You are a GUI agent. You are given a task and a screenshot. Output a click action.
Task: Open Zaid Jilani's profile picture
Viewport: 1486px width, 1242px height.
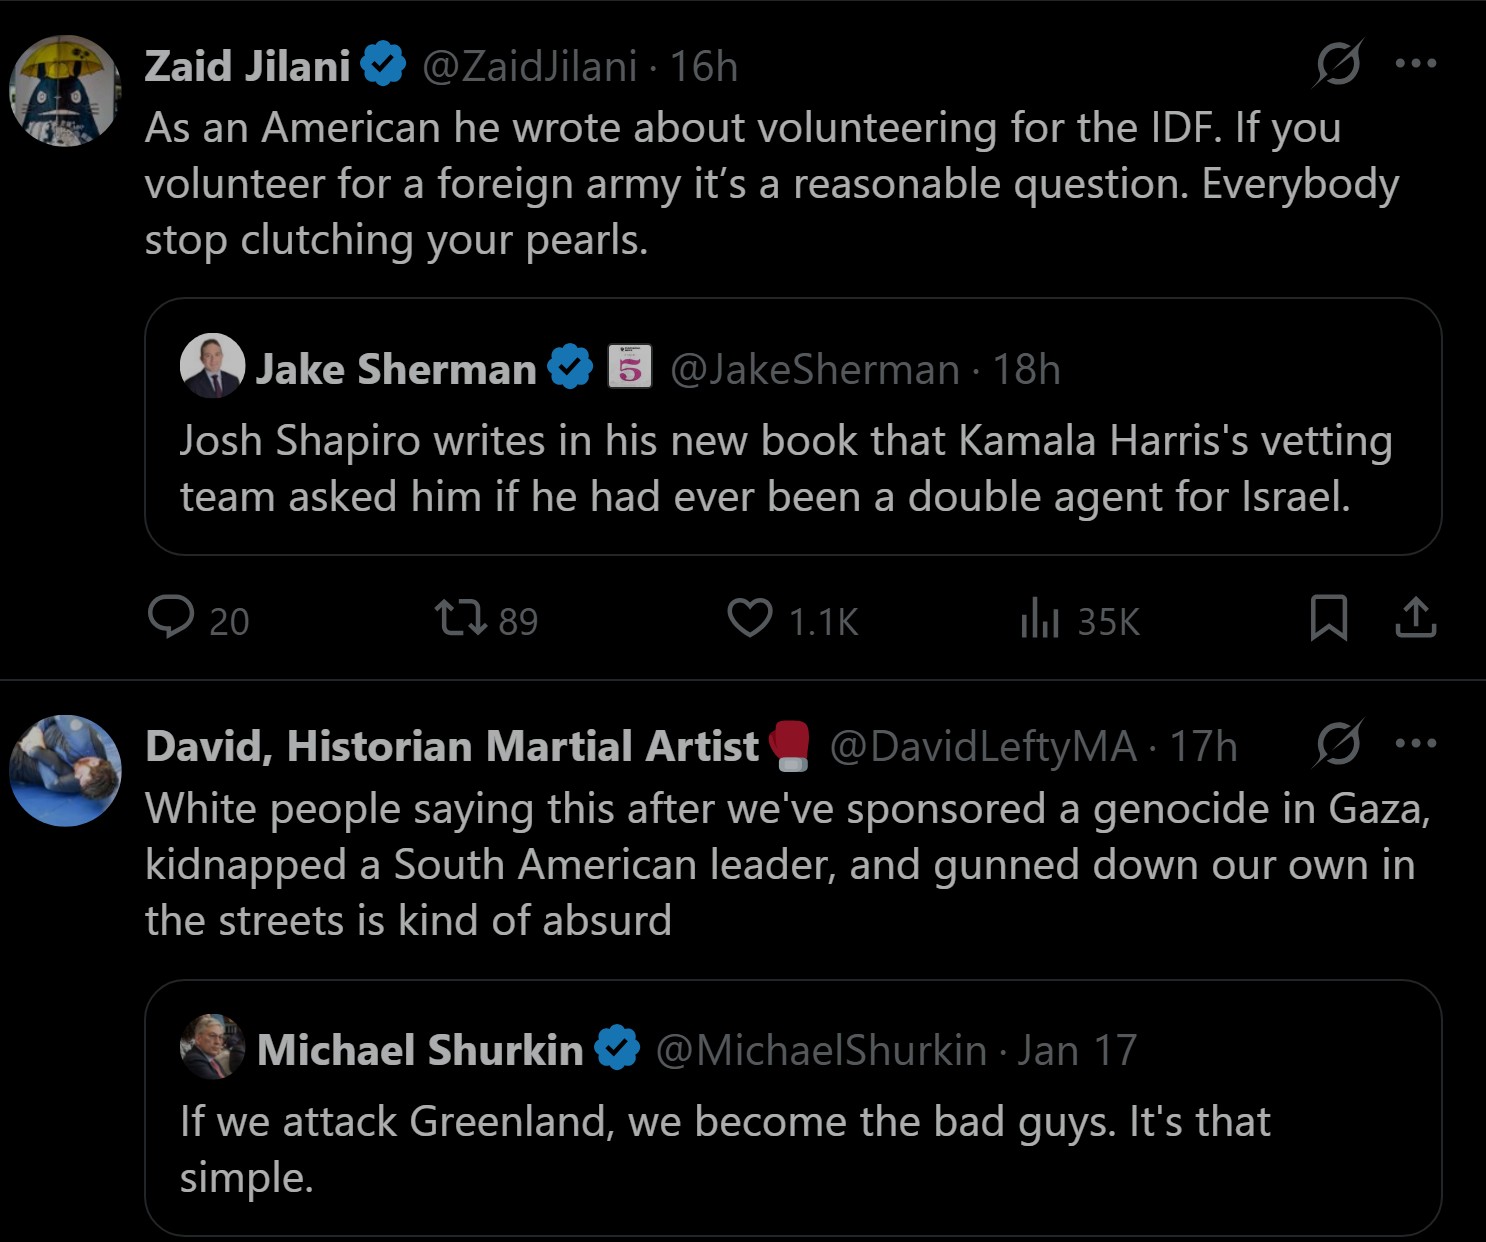tap(65, 91)
